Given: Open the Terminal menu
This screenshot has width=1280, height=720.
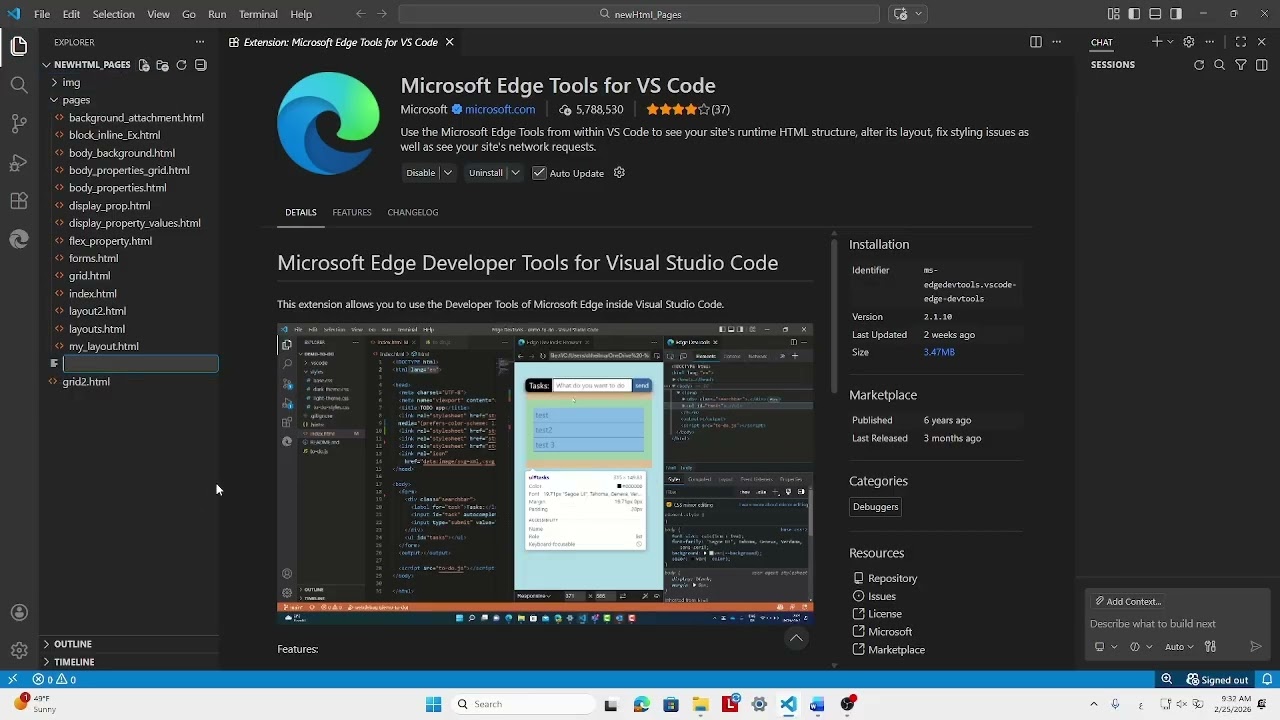Looking at the screenshot, I should pos(258,14).
